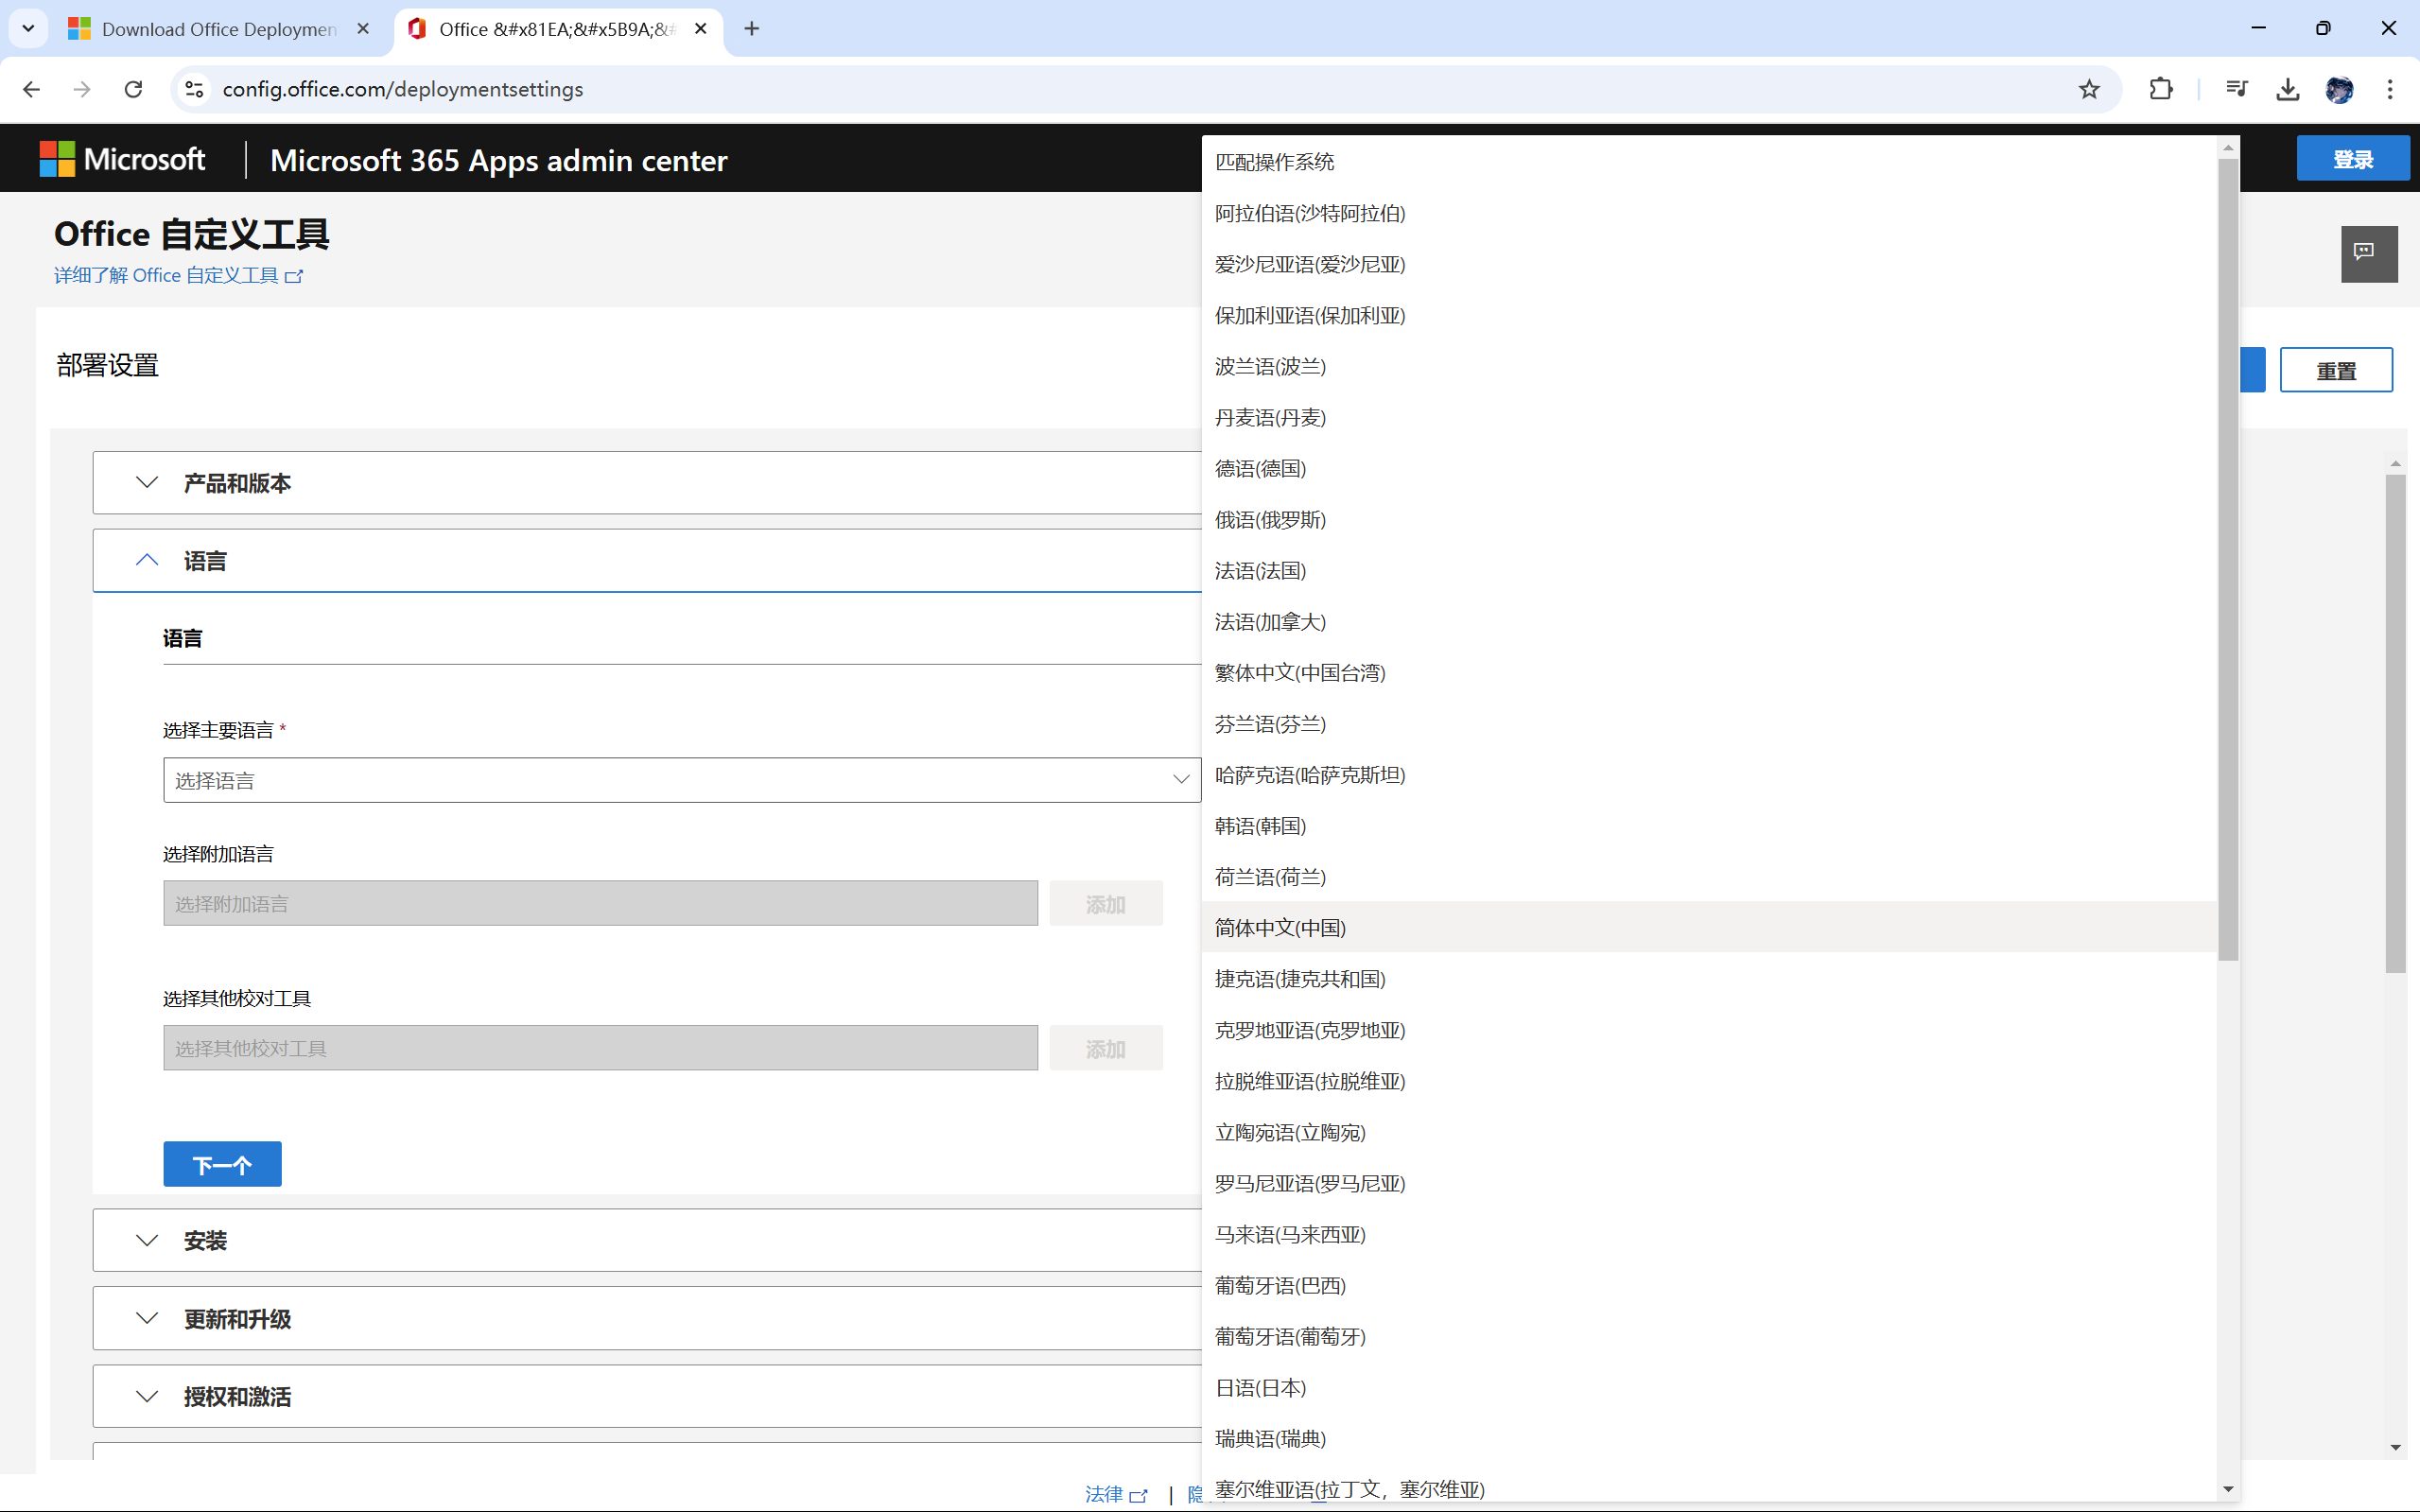Select 爱沙尼亚语(爱沙尼亚) from the list
Image resolution: width=2420 pixels, height=1512 pixels.
pos(1709,264)
